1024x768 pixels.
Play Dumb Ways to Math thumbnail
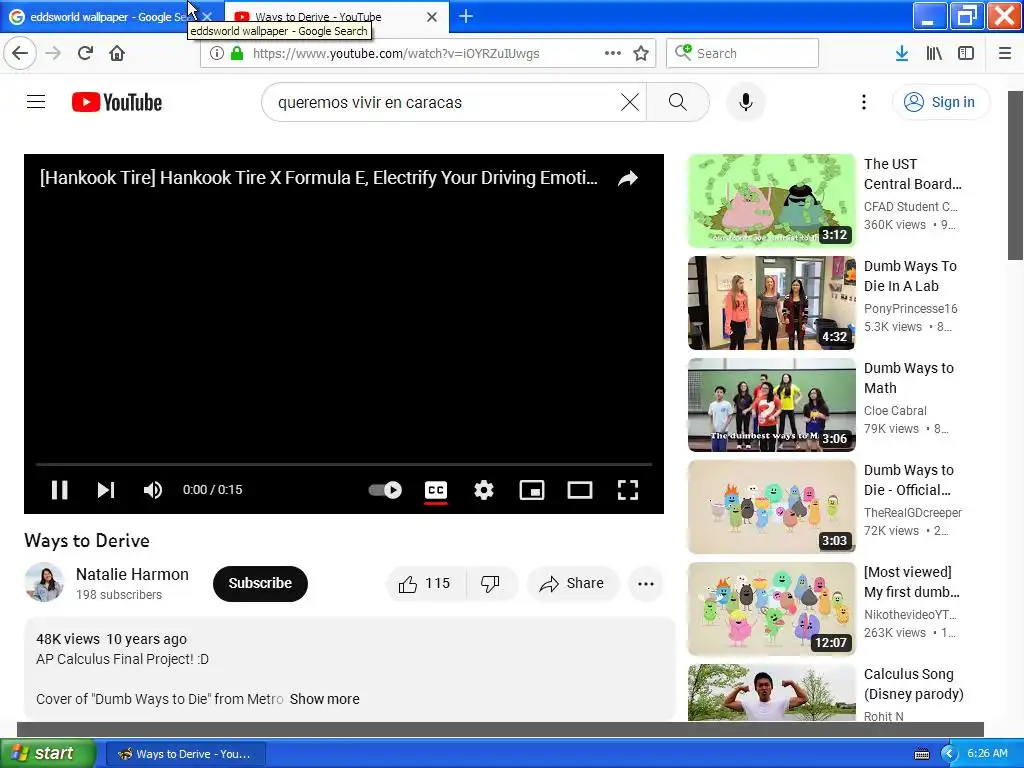tap(771, 404)
